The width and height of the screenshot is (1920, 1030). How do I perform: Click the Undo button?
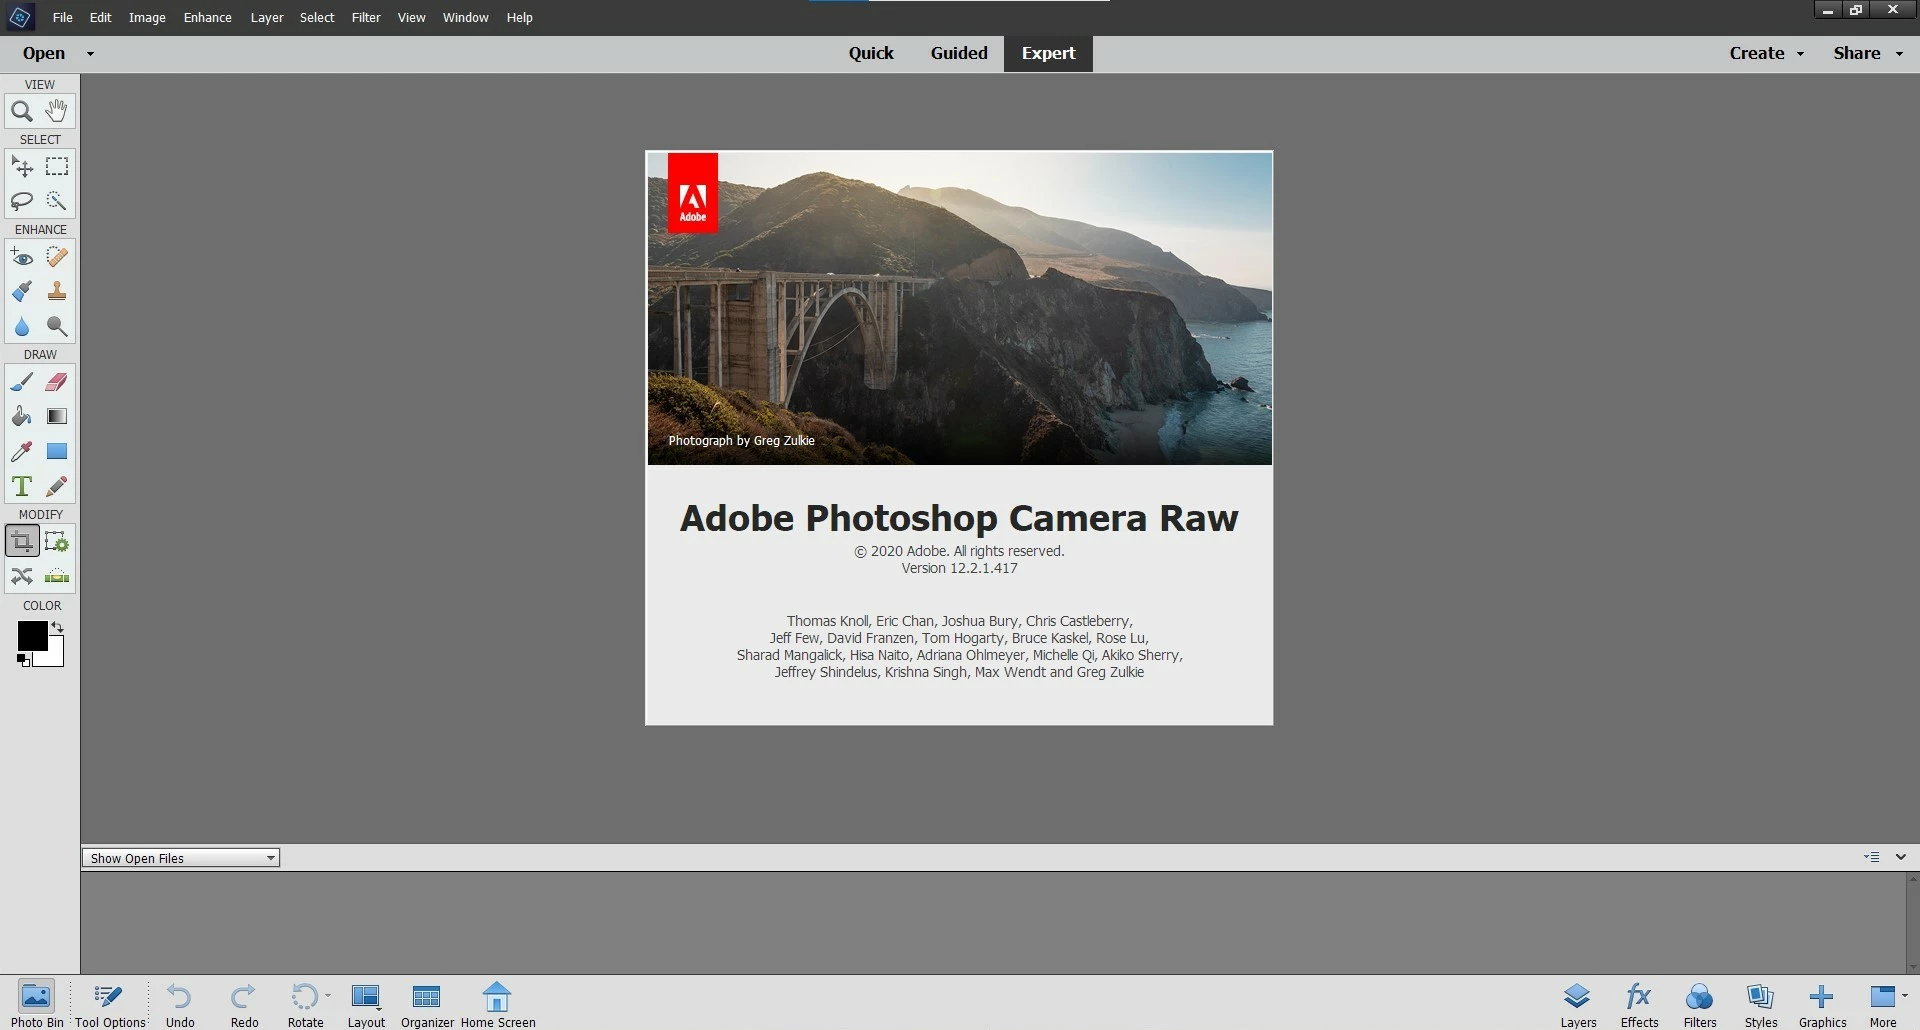pyautogui.click(x=180, y=1004)
